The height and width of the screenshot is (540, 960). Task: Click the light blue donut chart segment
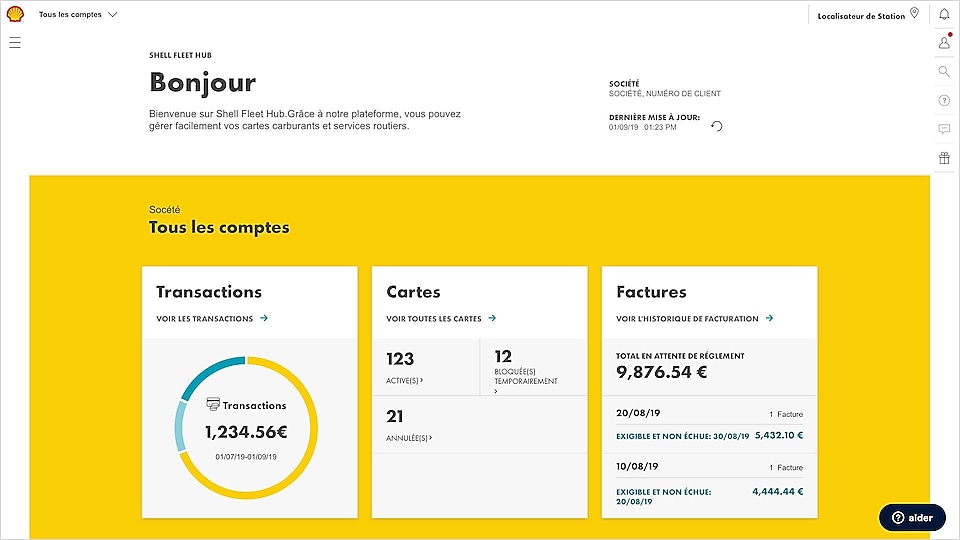[x=180, y=427]
